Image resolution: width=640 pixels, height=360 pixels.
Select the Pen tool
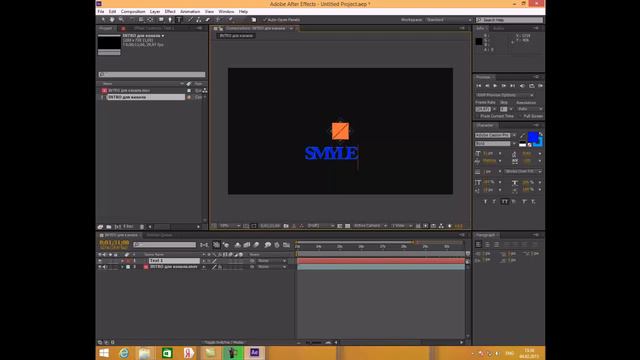[170, 20]
